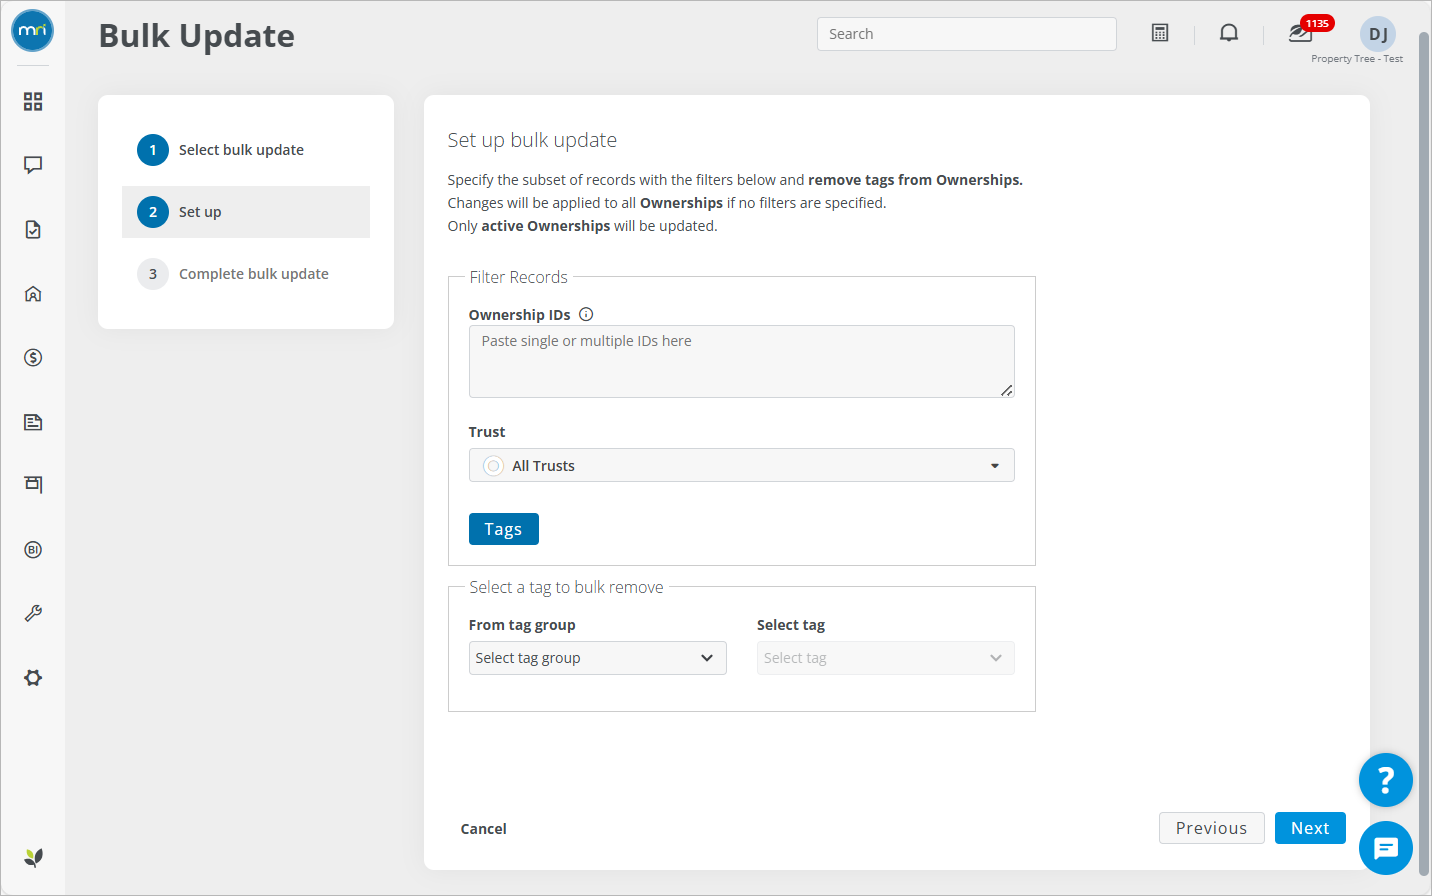This screenshot has width=1432, height=896.
Task: Open the notifications bell icon
Action: (1229, 33)
